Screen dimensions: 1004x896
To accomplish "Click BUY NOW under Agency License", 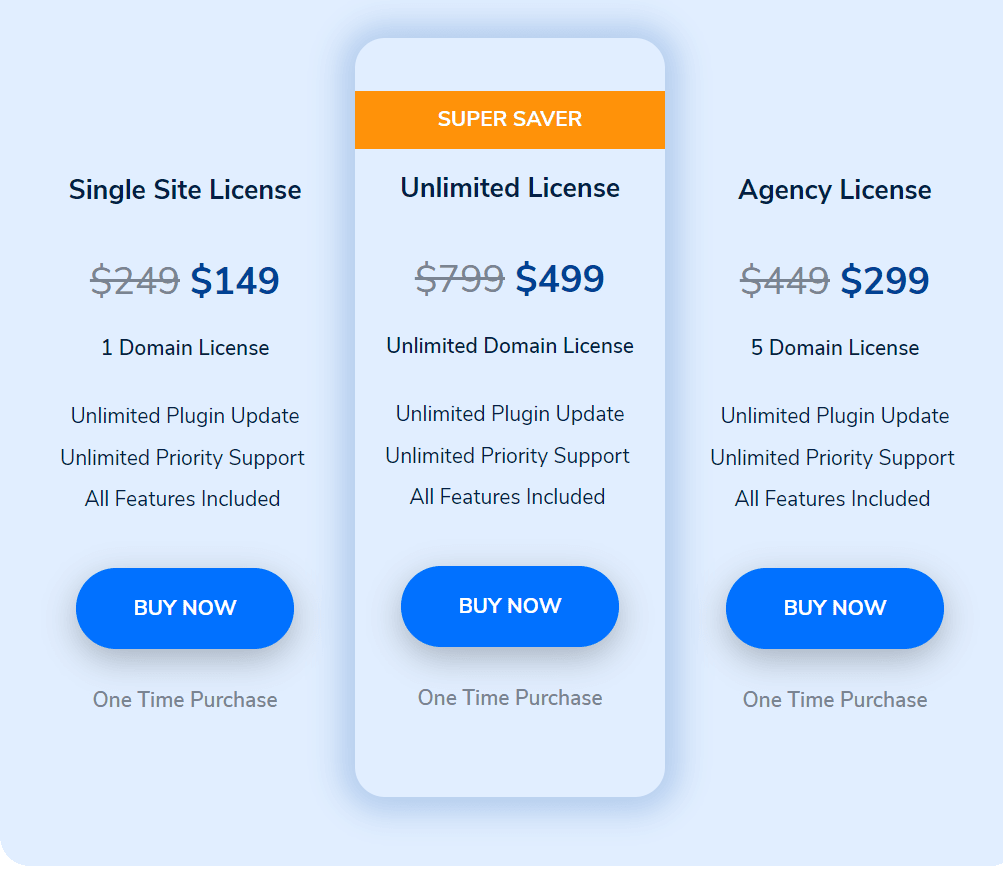I will [834, 608].
